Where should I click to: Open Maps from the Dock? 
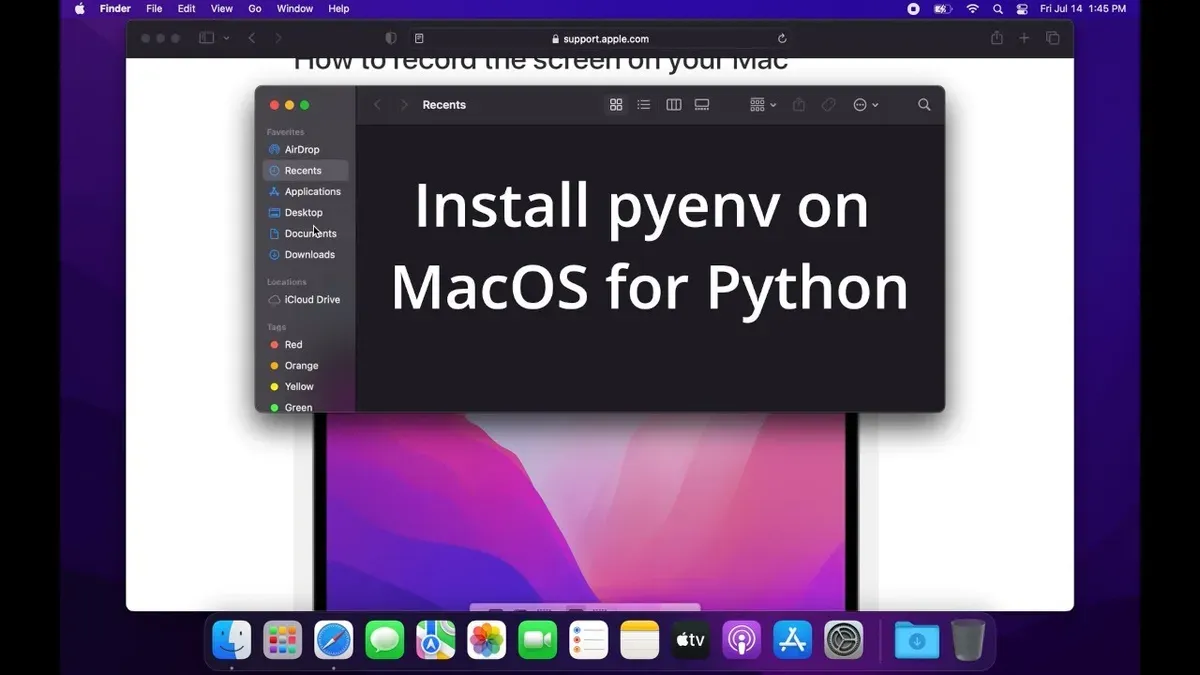pos(436,640)
